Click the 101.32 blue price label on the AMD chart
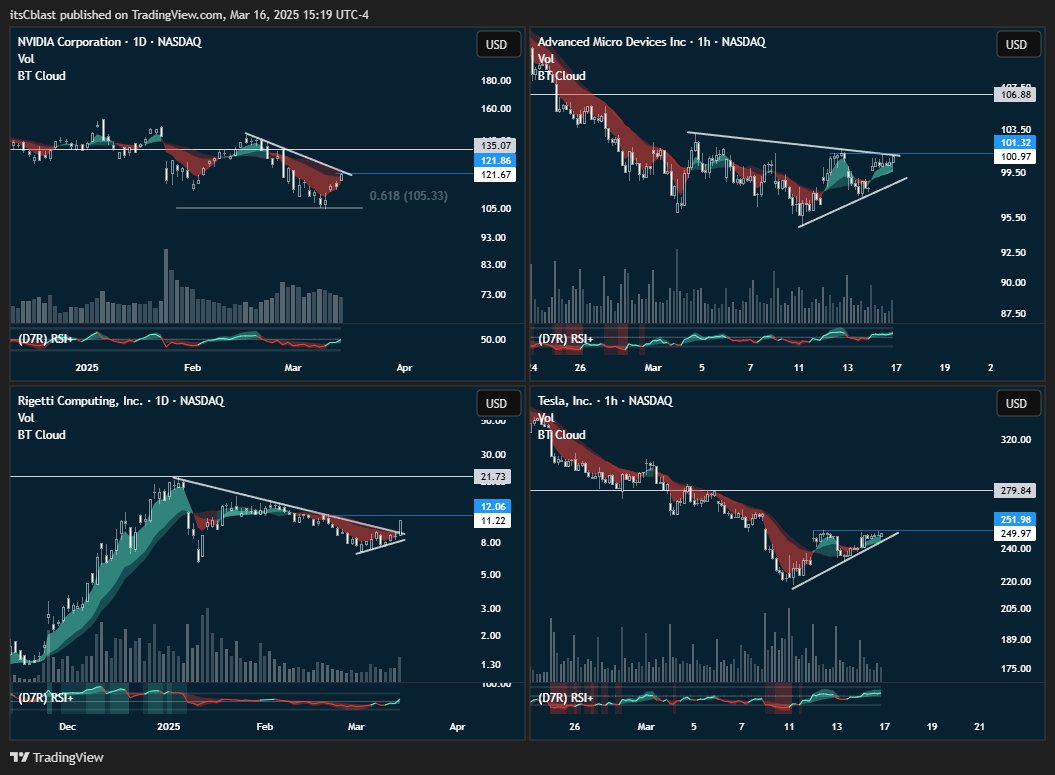Image resolution: width=1055 pixels, height=775 pixels. point(1018,143)
